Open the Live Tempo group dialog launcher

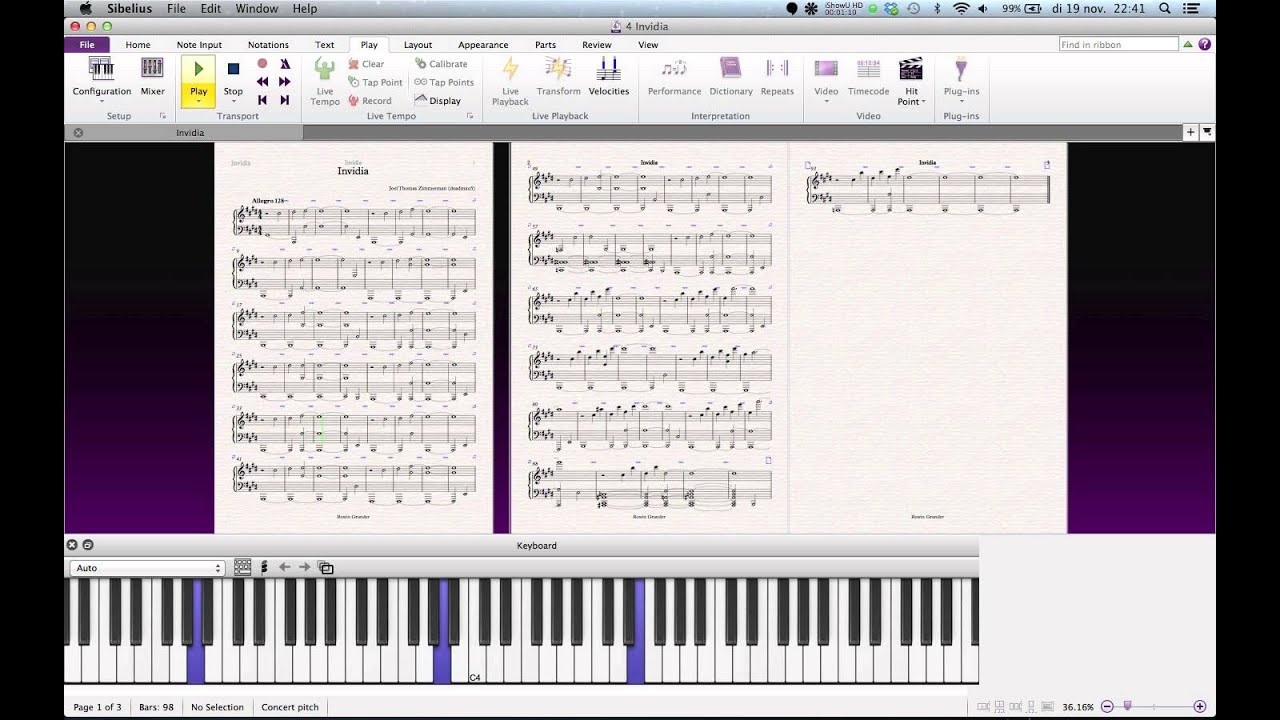tap(470, 116)
